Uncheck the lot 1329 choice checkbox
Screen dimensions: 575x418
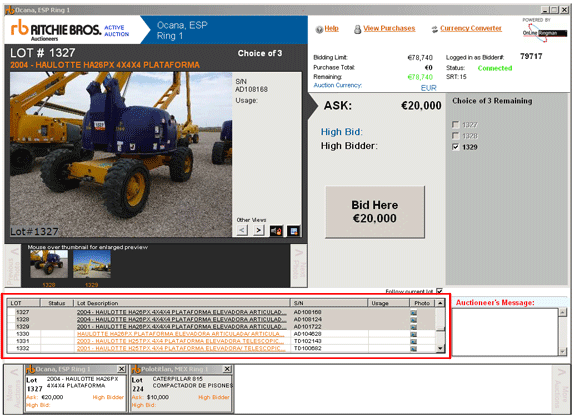click(x=455, y=147)
